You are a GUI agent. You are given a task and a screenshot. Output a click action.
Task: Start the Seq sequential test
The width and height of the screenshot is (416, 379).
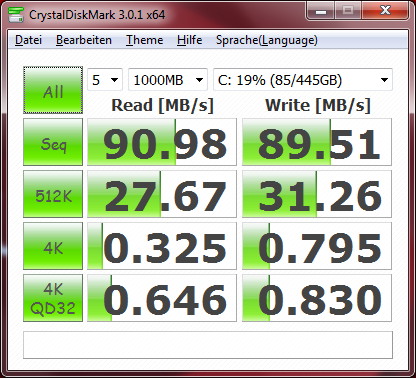53,142
